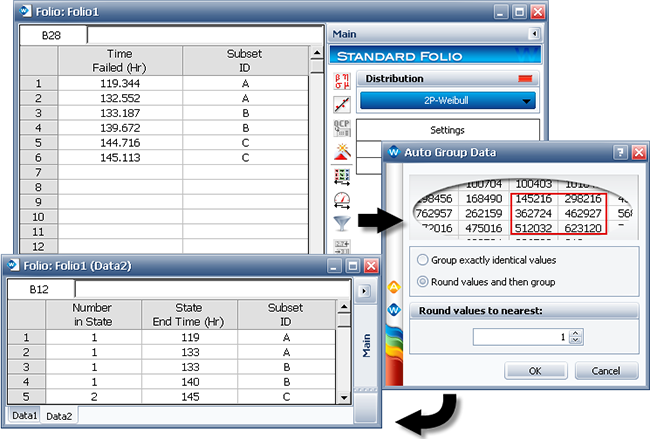The image size is (650, 439).
Task: Switch to the Data1 sheet tab
Action: pos(24,415)
